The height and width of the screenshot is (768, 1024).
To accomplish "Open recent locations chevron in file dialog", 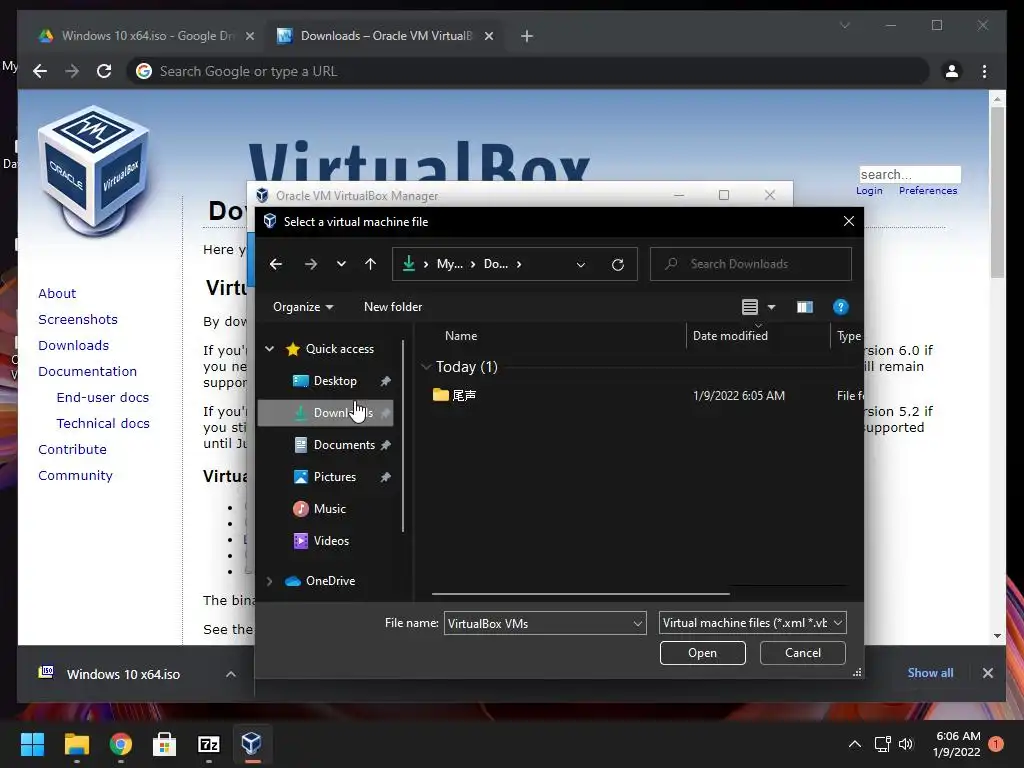I will pos(341,264).
